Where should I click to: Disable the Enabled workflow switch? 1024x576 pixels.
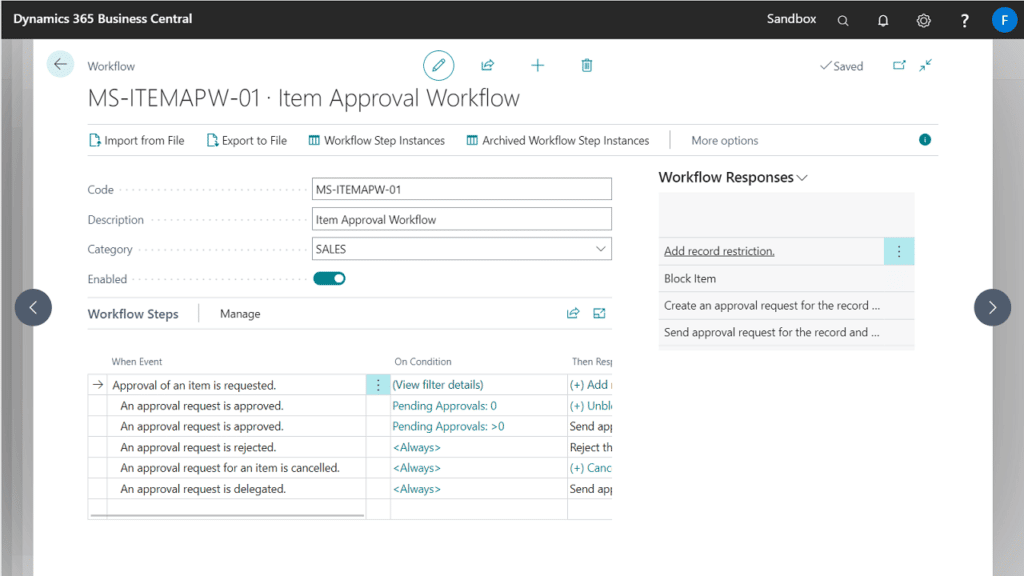(329, 279)
